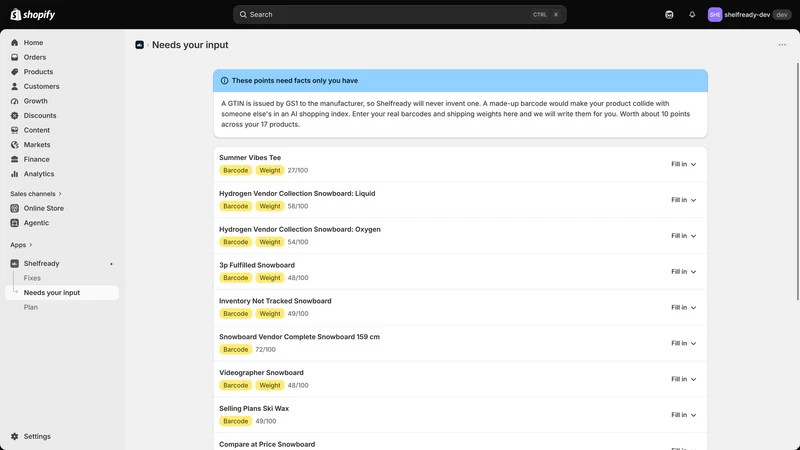Expand Fill in for Selling Plans Ski Wax
Image resolution: width=800 pixels, height=450 pixels.
click(x=684, y=415)
